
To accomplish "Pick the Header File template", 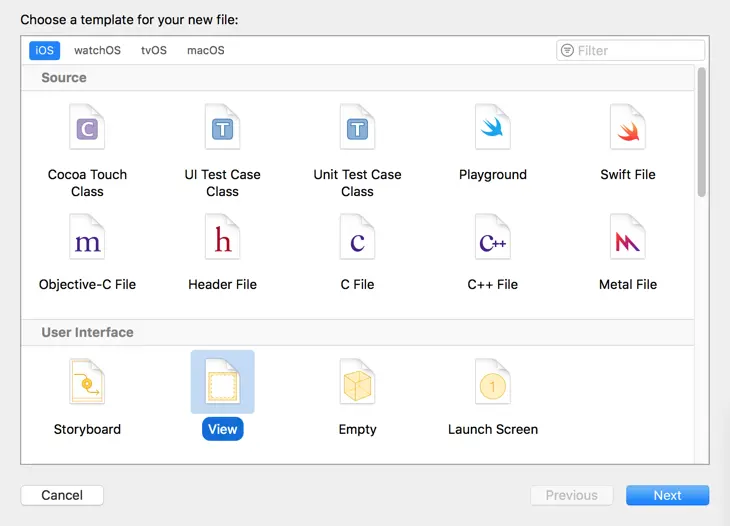I will click(222, 239).
